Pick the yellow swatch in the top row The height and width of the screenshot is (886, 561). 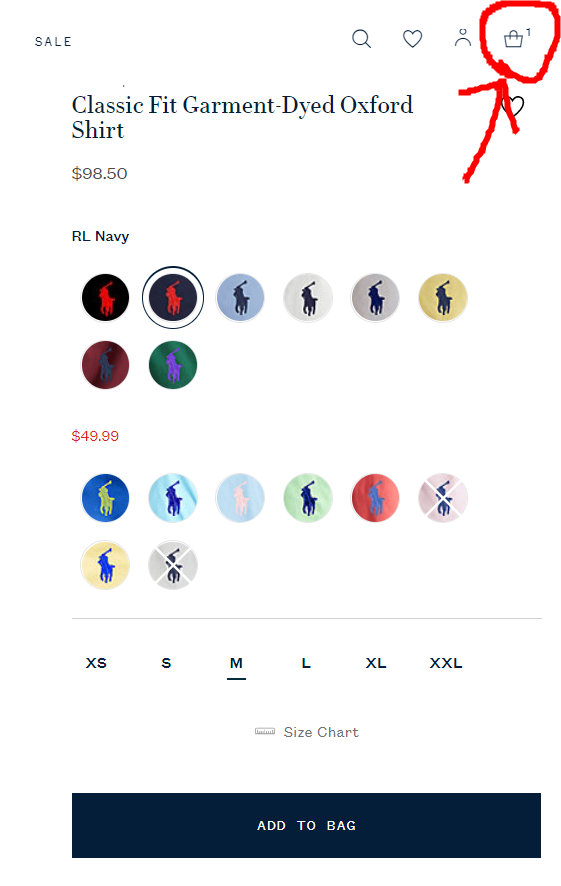(x=443, y=297)
